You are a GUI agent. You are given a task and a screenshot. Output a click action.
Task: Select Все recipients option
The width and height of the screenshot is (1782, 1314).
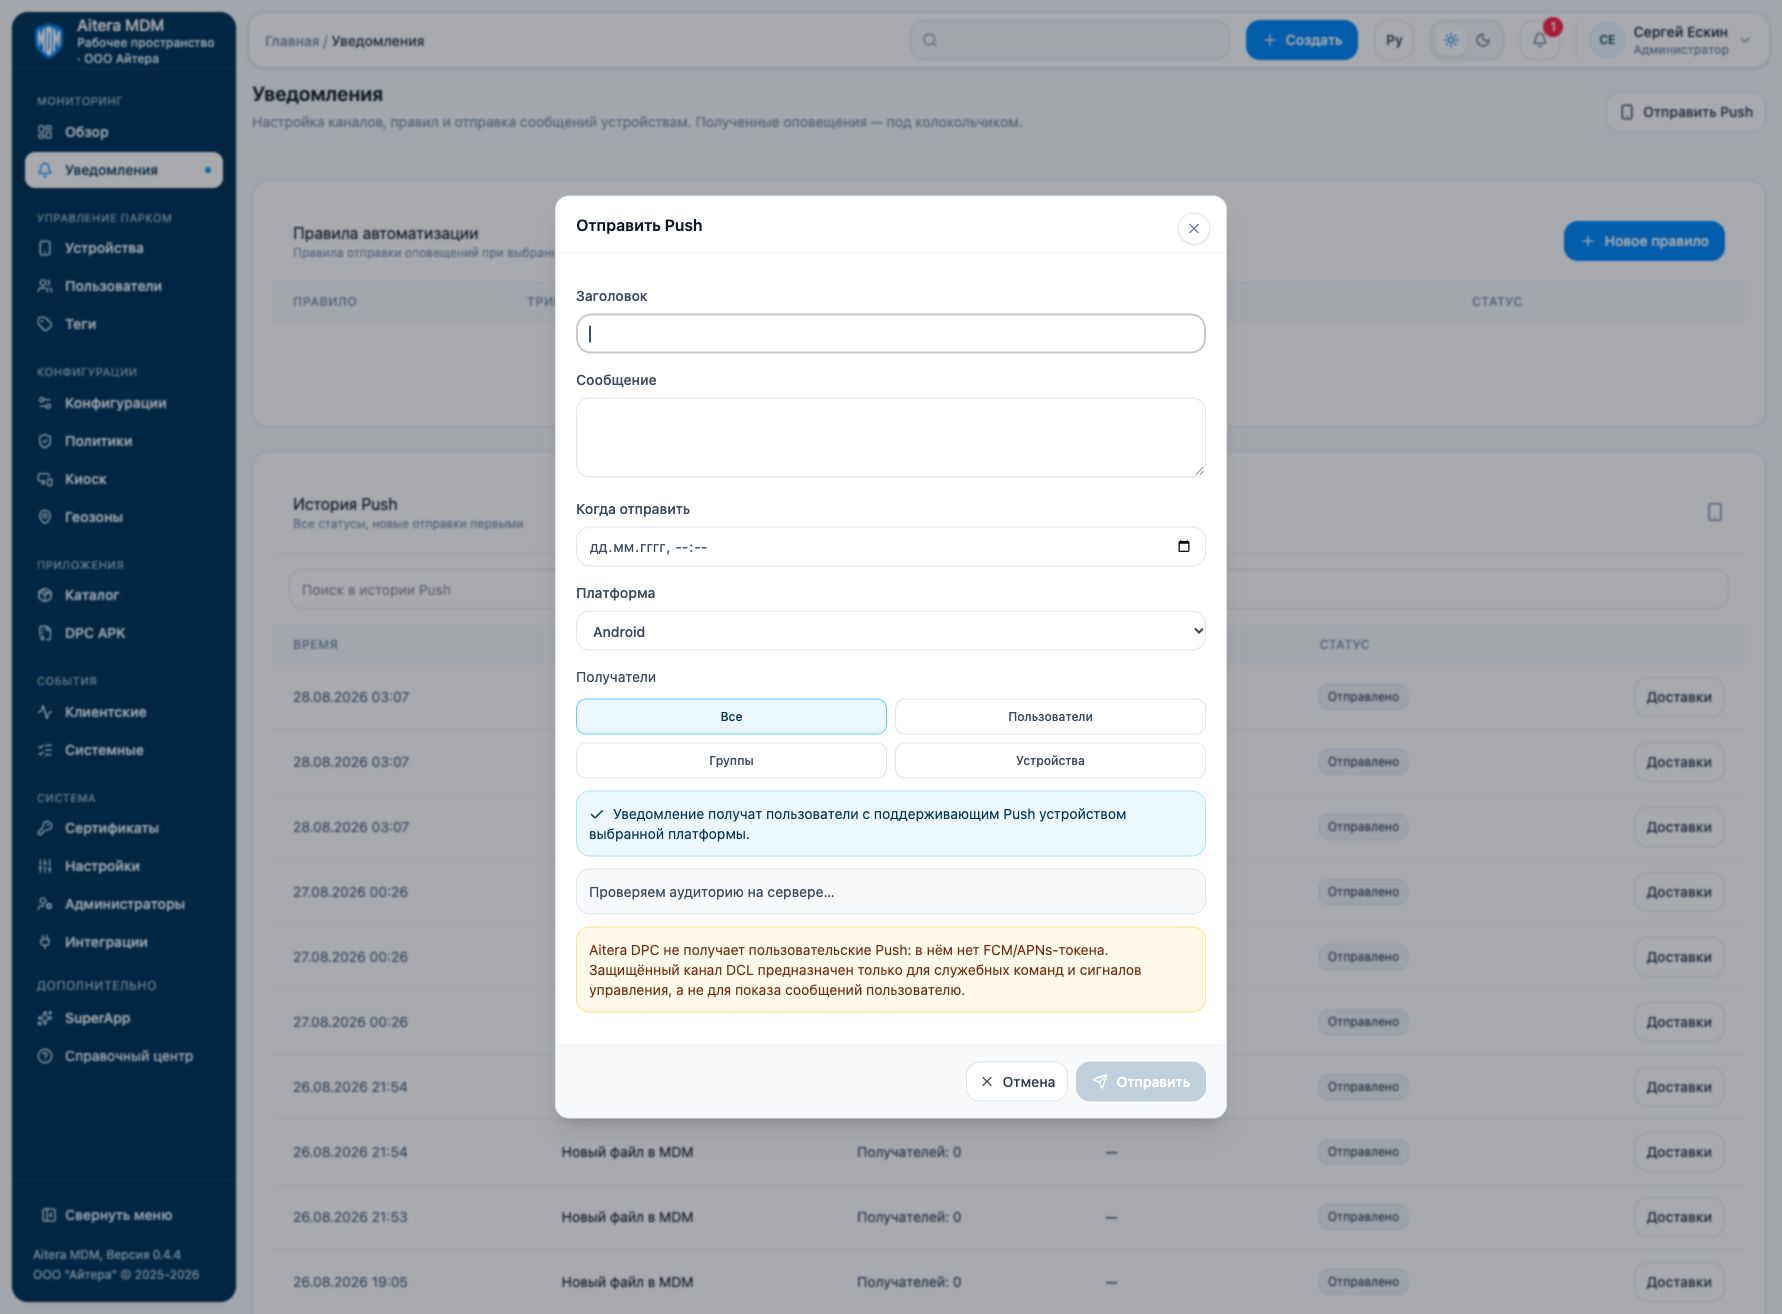click(x=731, y=717)
